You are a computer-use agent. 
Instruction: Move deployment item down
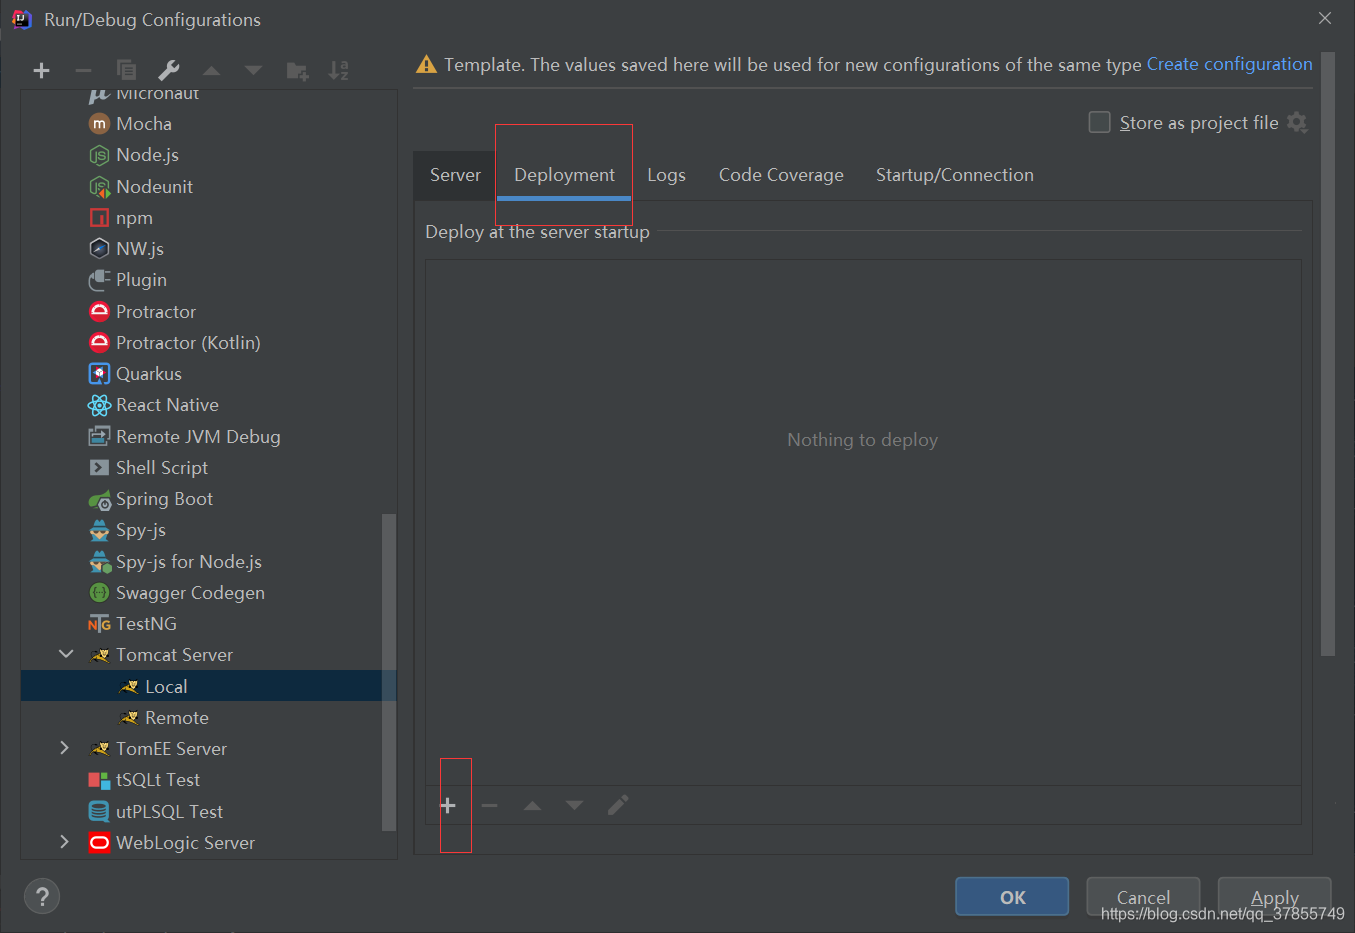click(x=574, y=805)
